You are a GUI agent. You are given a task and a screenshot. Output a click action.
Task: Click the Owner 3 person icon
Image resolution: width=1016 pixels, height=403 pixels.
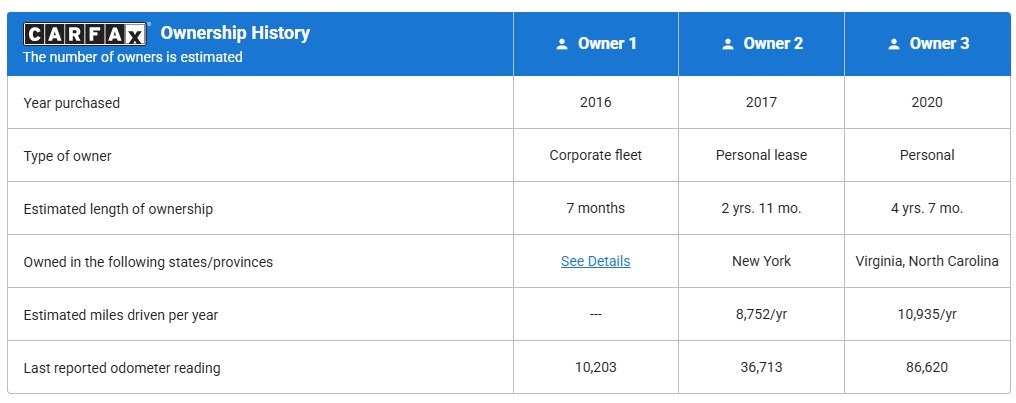[894, 44]
